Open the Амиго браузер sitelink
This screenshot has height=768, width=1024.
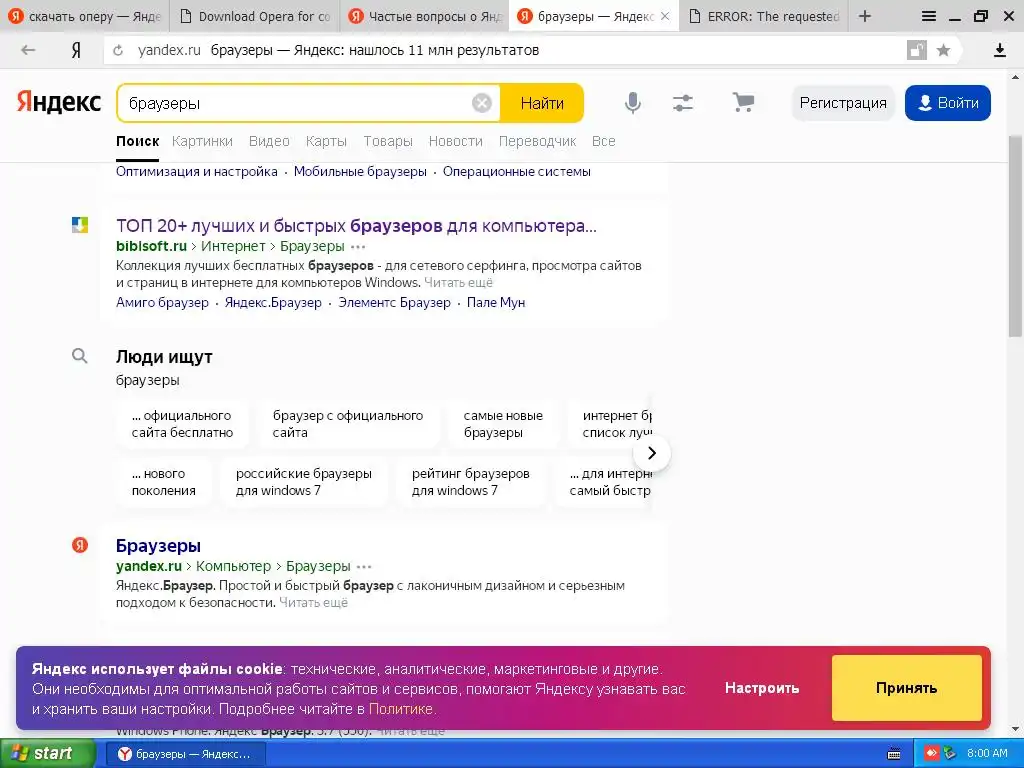point(163,302)
